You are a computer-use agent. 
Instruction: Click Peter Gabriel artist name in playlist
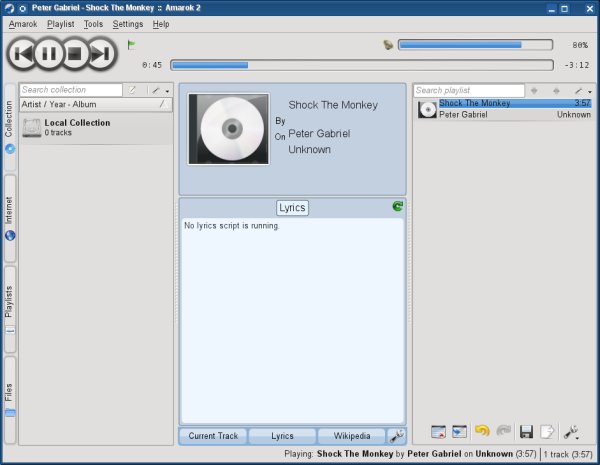[x=463, y=114]
